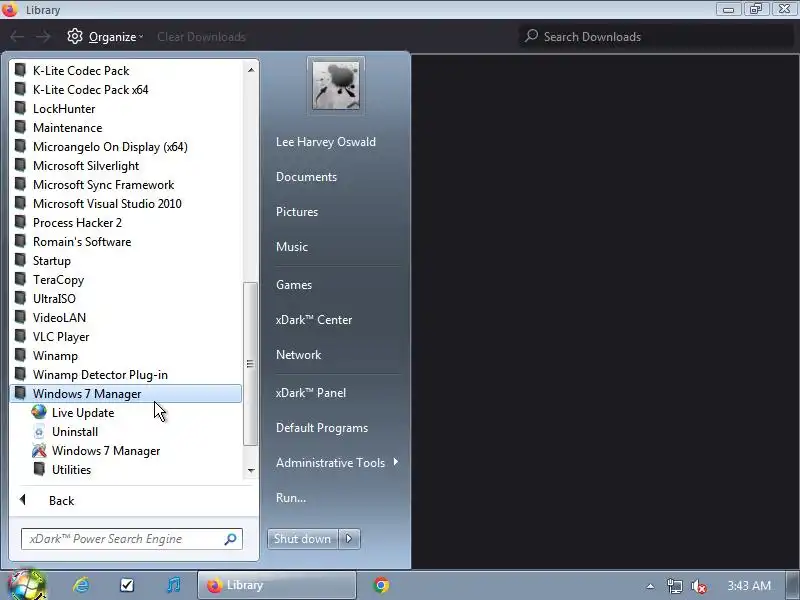800x600 pixels.
Task: Click the Search Downloads magnifier icon
Action: tap(532, 36)
